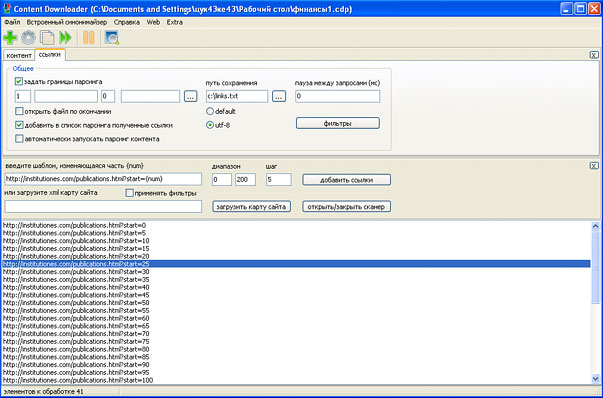Enable 'автоматически запускать парсинг контента'
This screenshot has height=398, width=603.
[x=19, y=139]
